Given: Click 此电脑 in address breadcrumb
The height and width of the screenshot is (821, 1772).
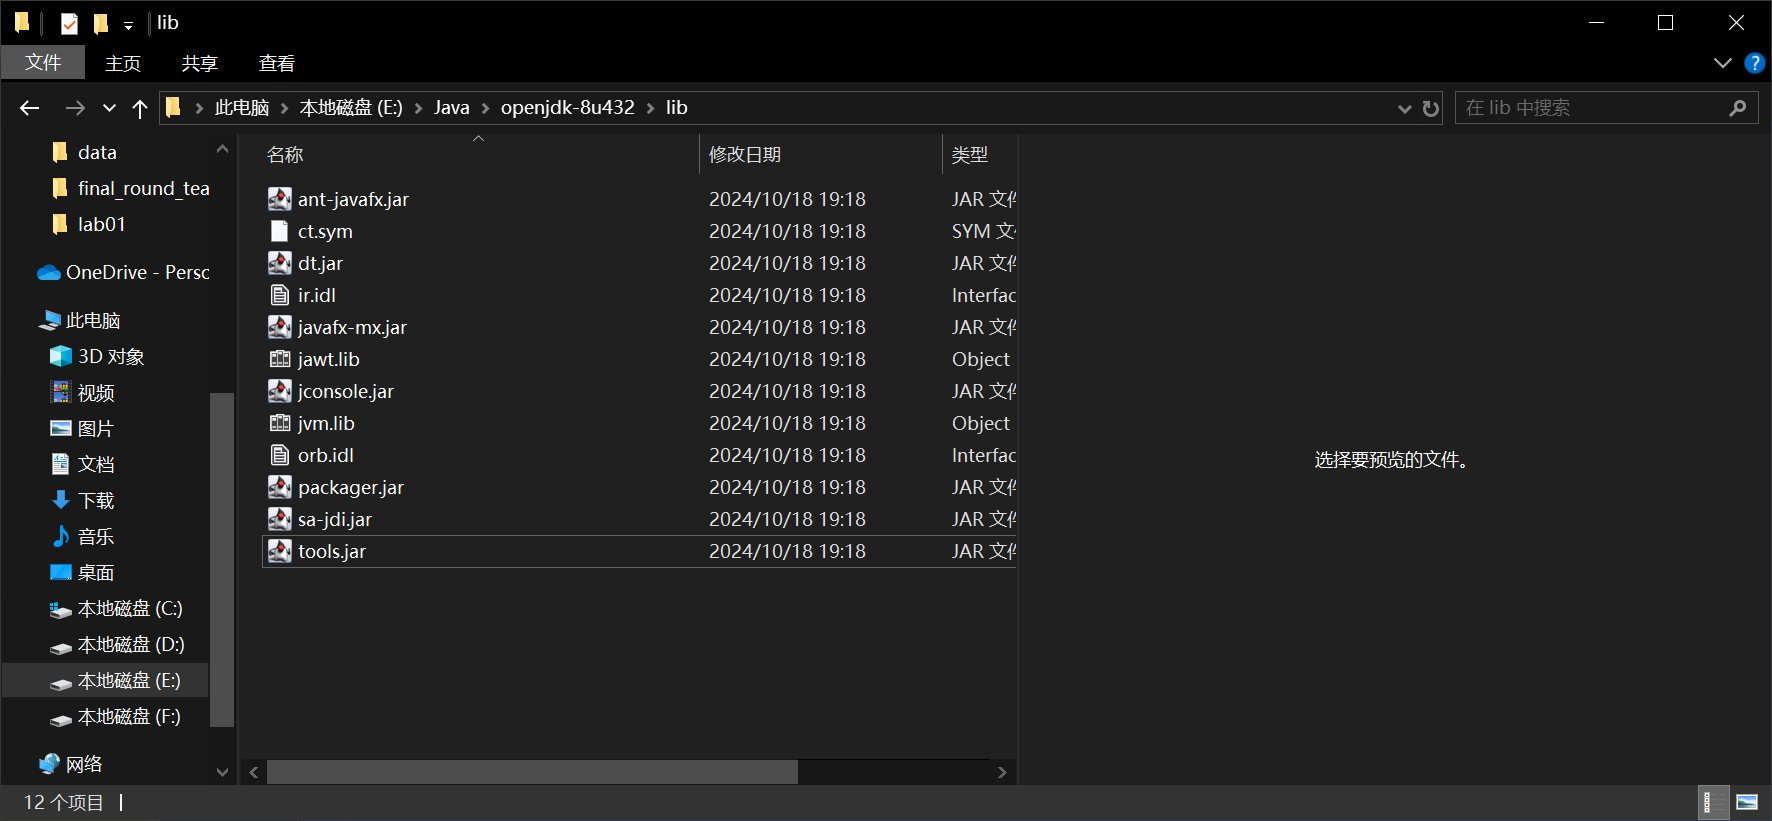Looking at the screenshot, I should click(x=242, y=108).
